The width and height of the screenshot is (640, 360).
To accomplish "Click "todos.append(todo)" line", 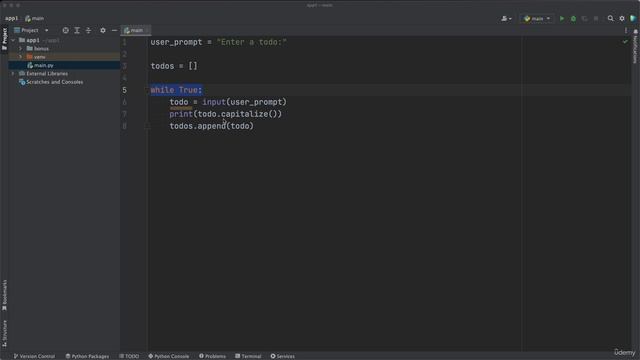I will tap(211, 126).
